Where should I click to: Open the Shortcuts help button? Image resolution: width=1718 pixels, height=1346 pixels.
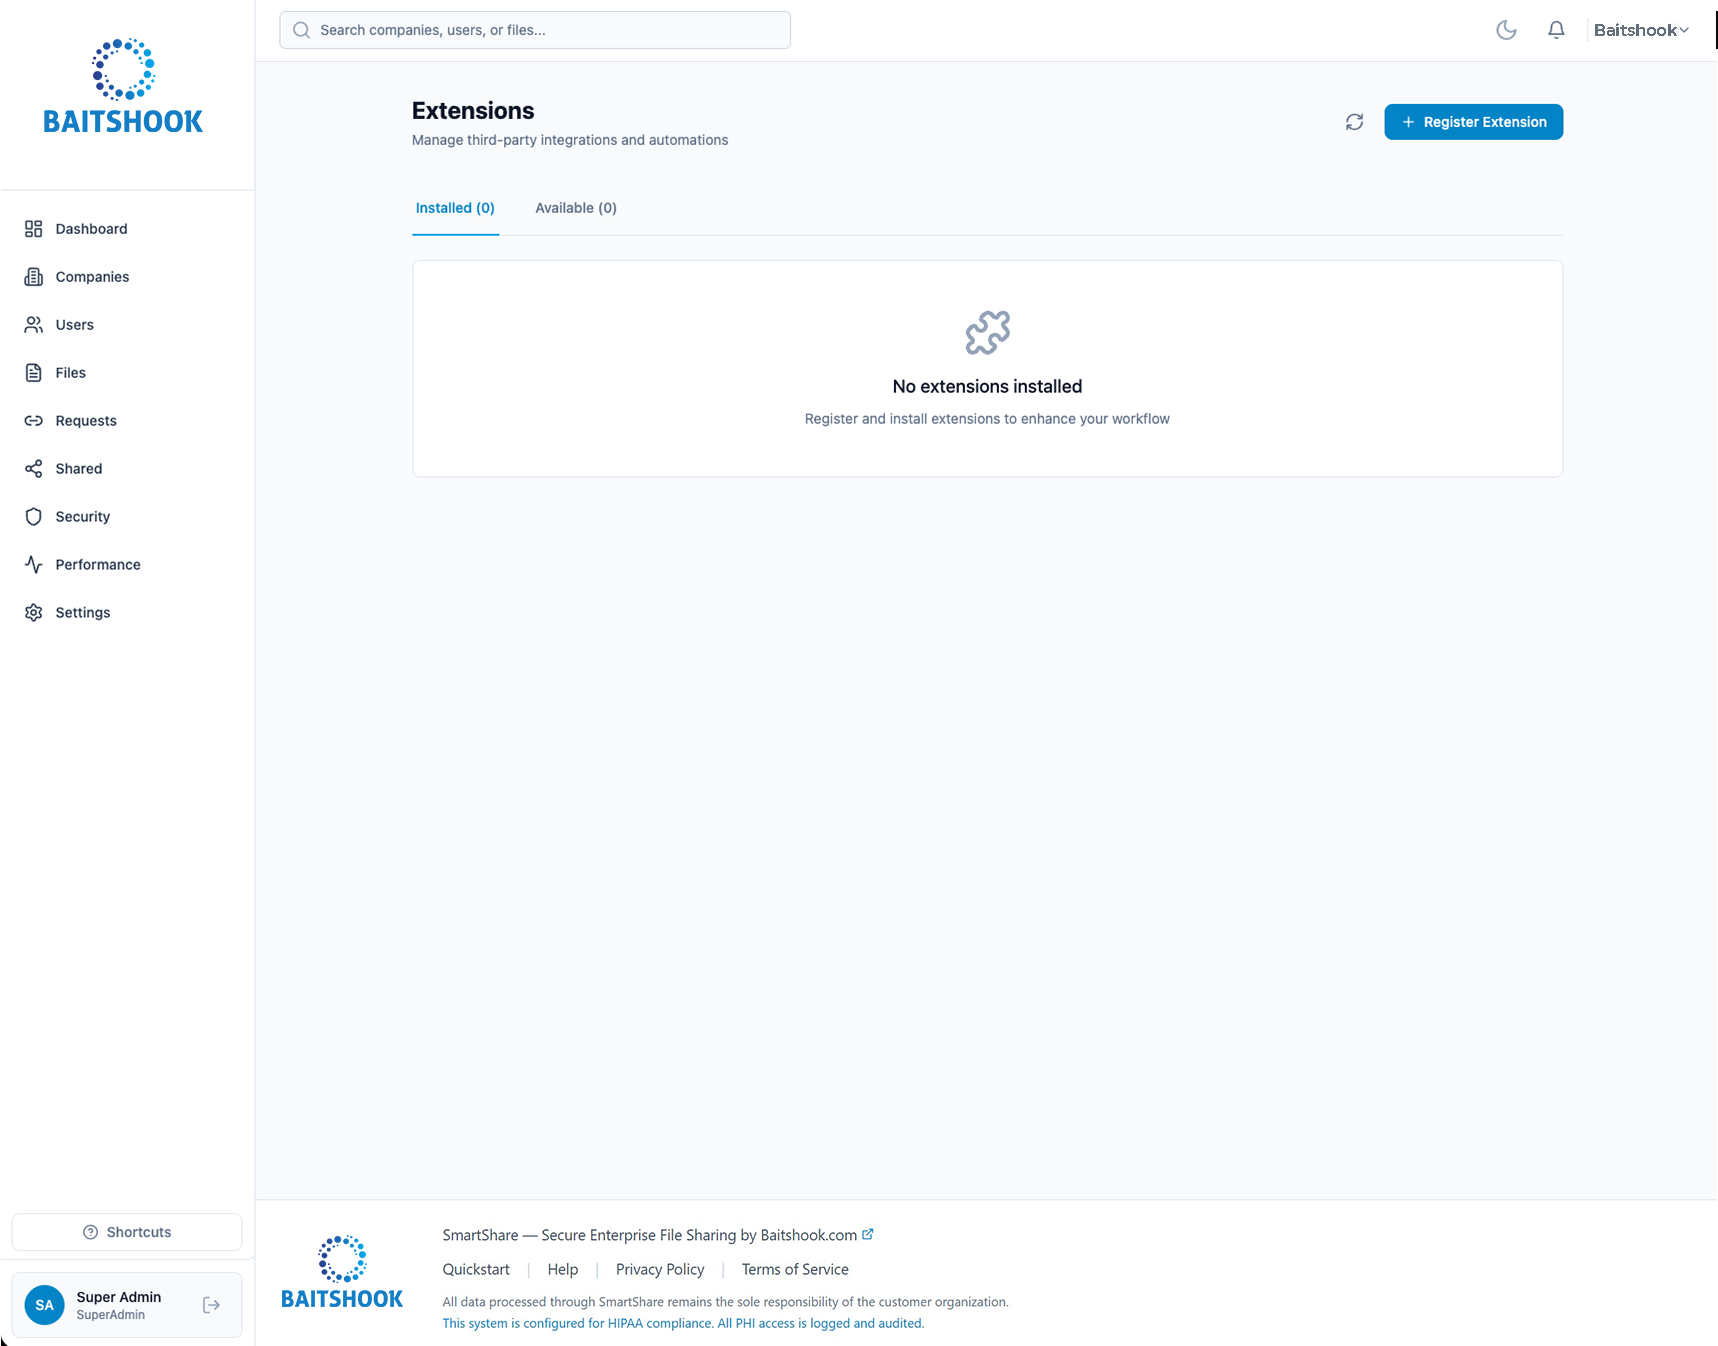[x=127, y=1232]
